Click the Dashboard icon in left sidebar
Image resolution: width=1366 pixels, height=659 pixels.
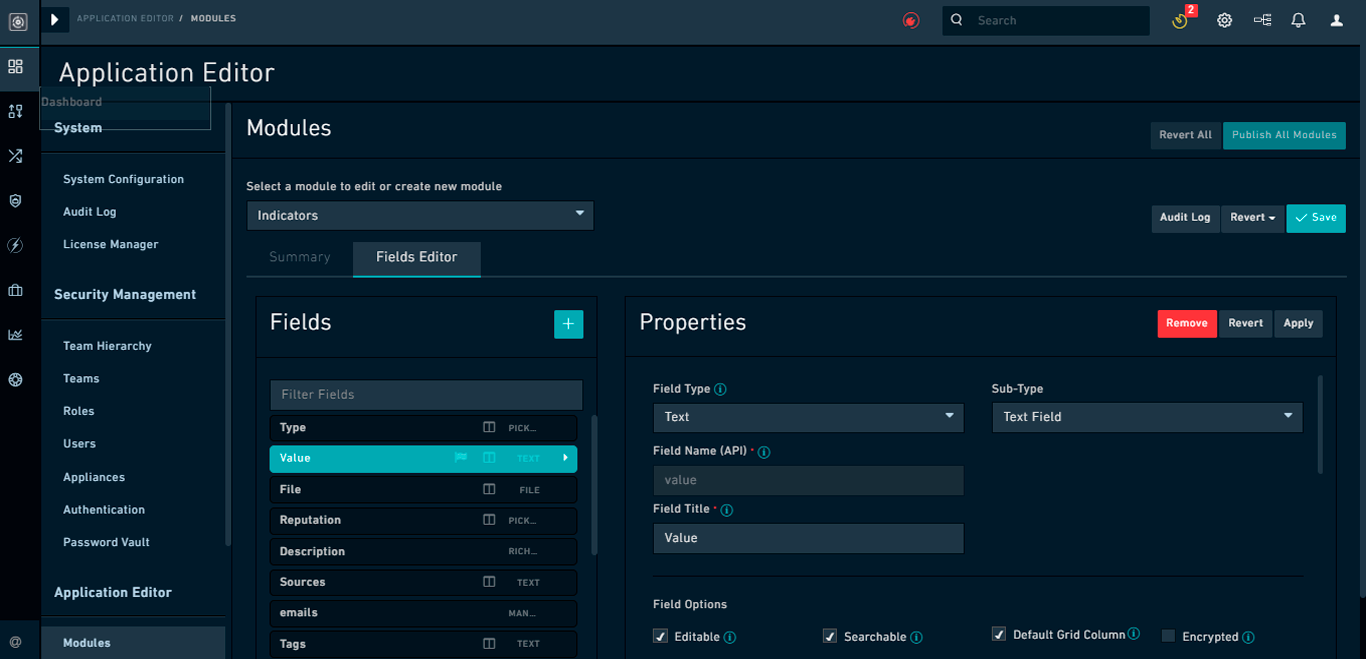(x=15, y=67)
